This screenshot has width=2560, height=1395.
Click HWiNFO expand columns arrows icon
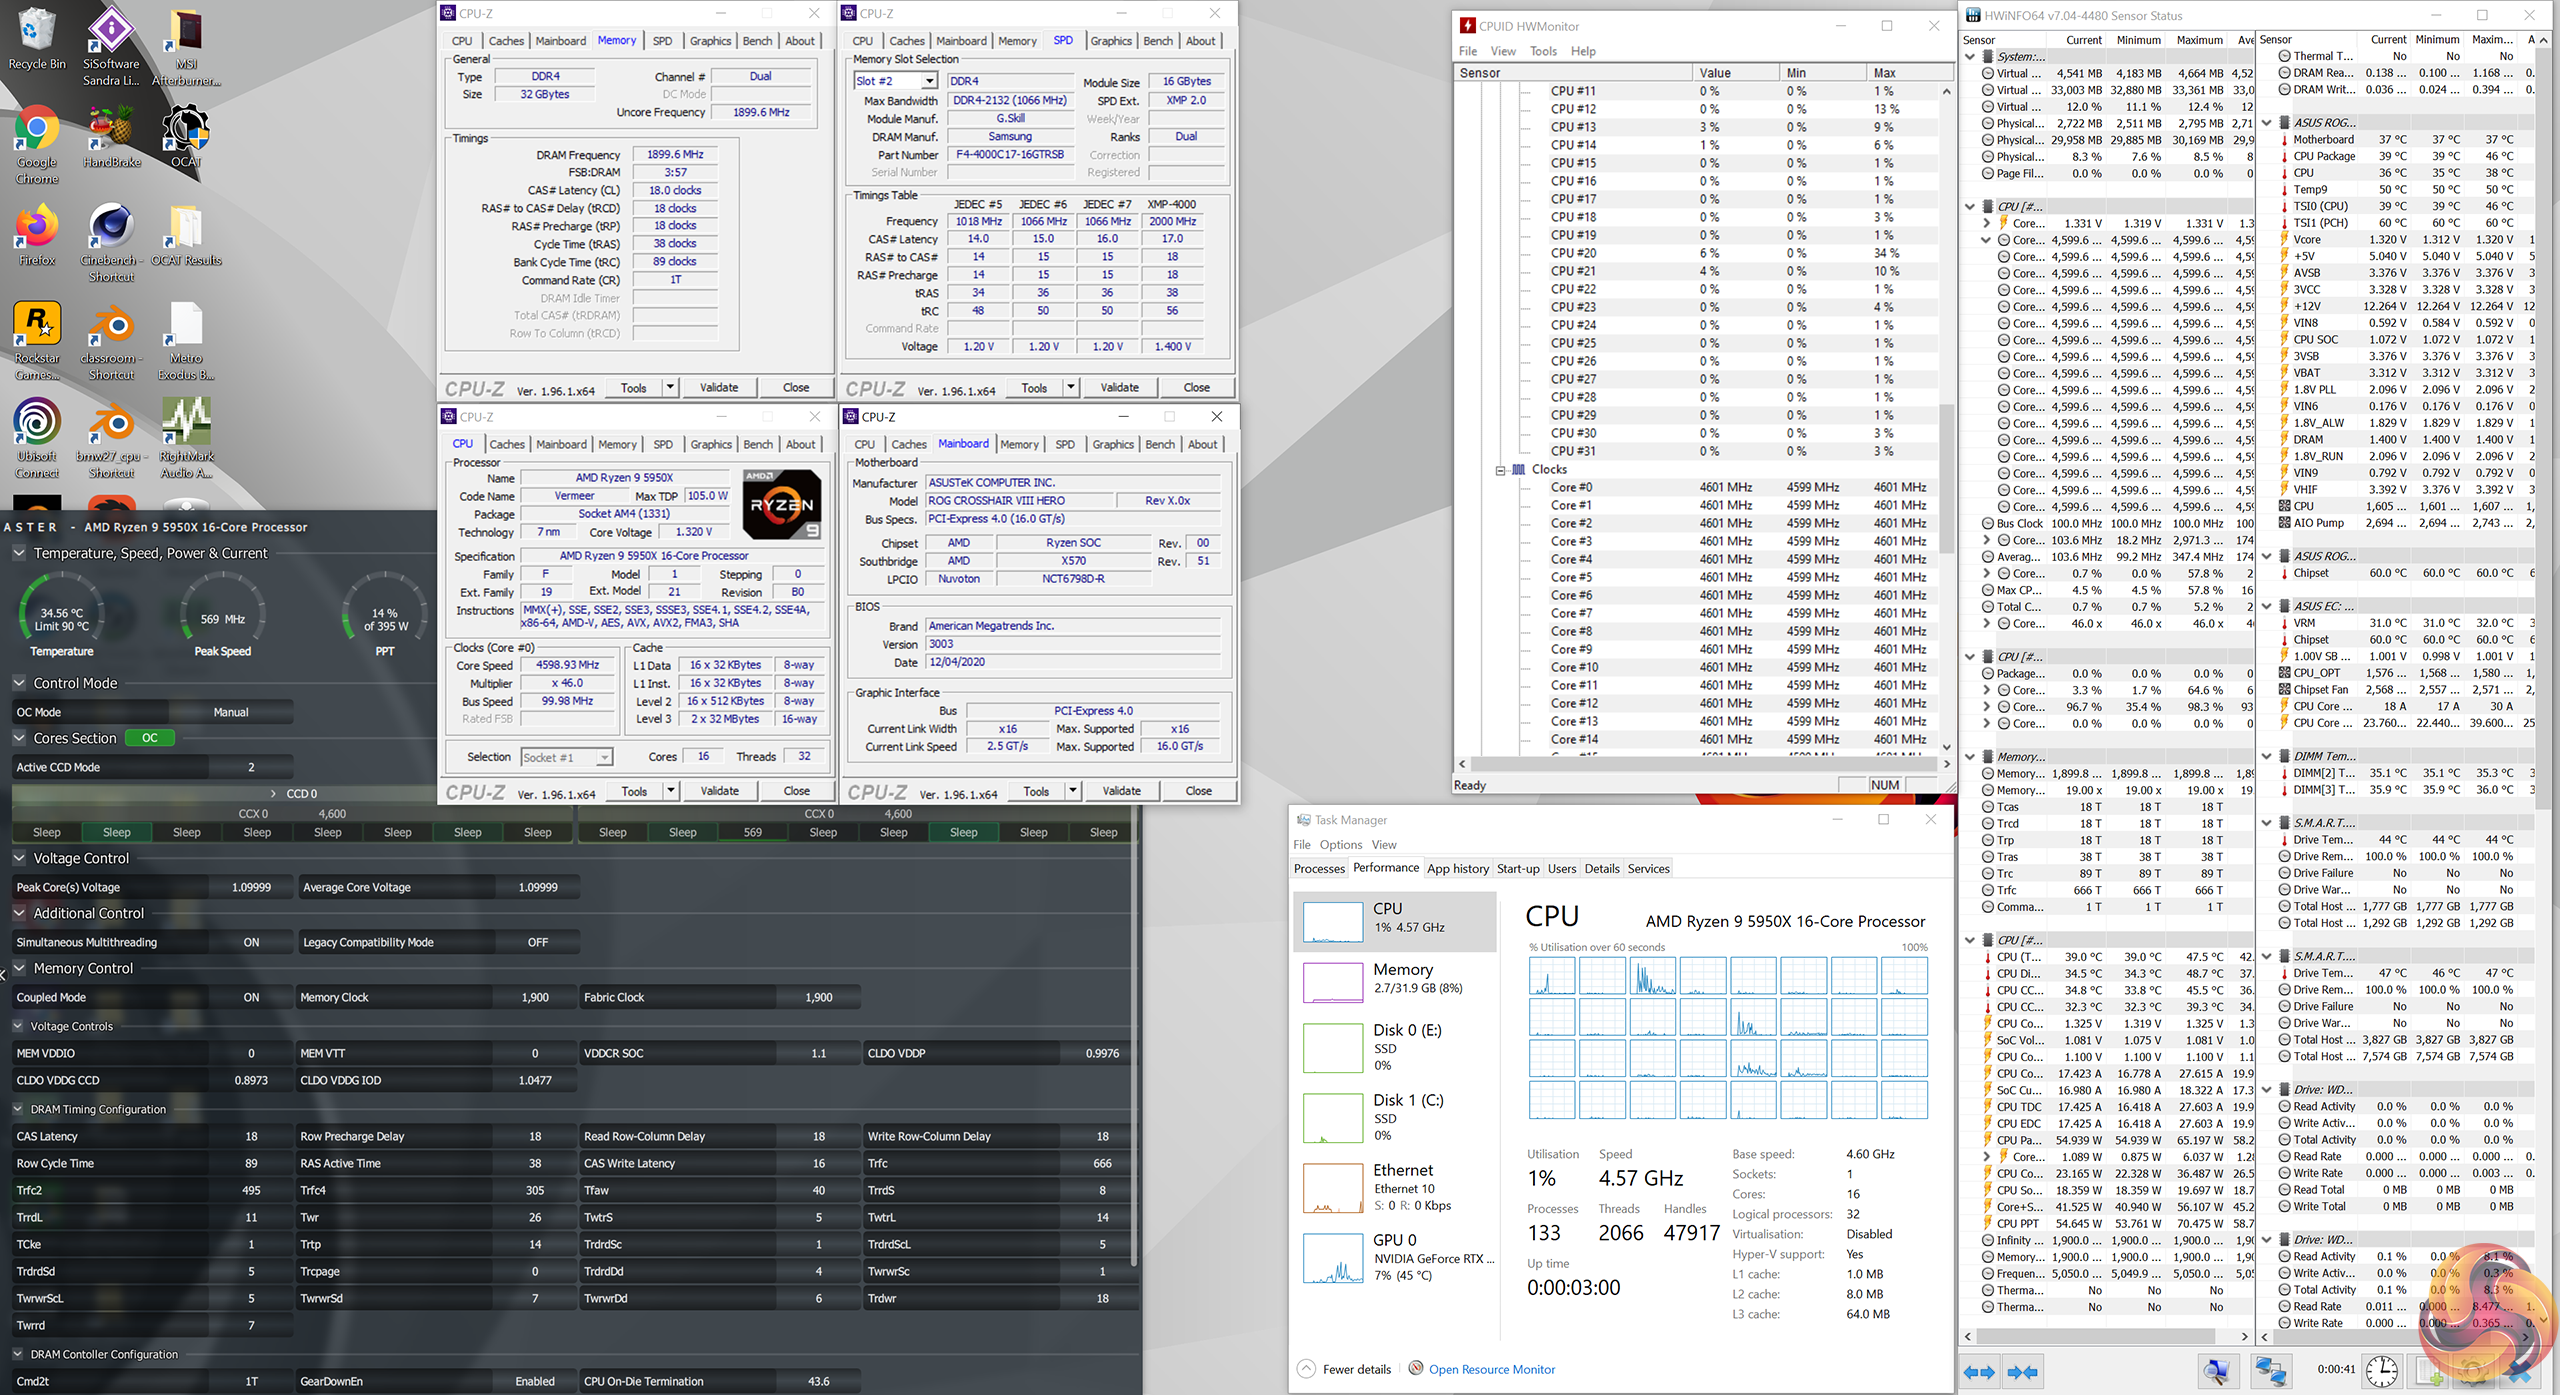tap(1979, 1372)
